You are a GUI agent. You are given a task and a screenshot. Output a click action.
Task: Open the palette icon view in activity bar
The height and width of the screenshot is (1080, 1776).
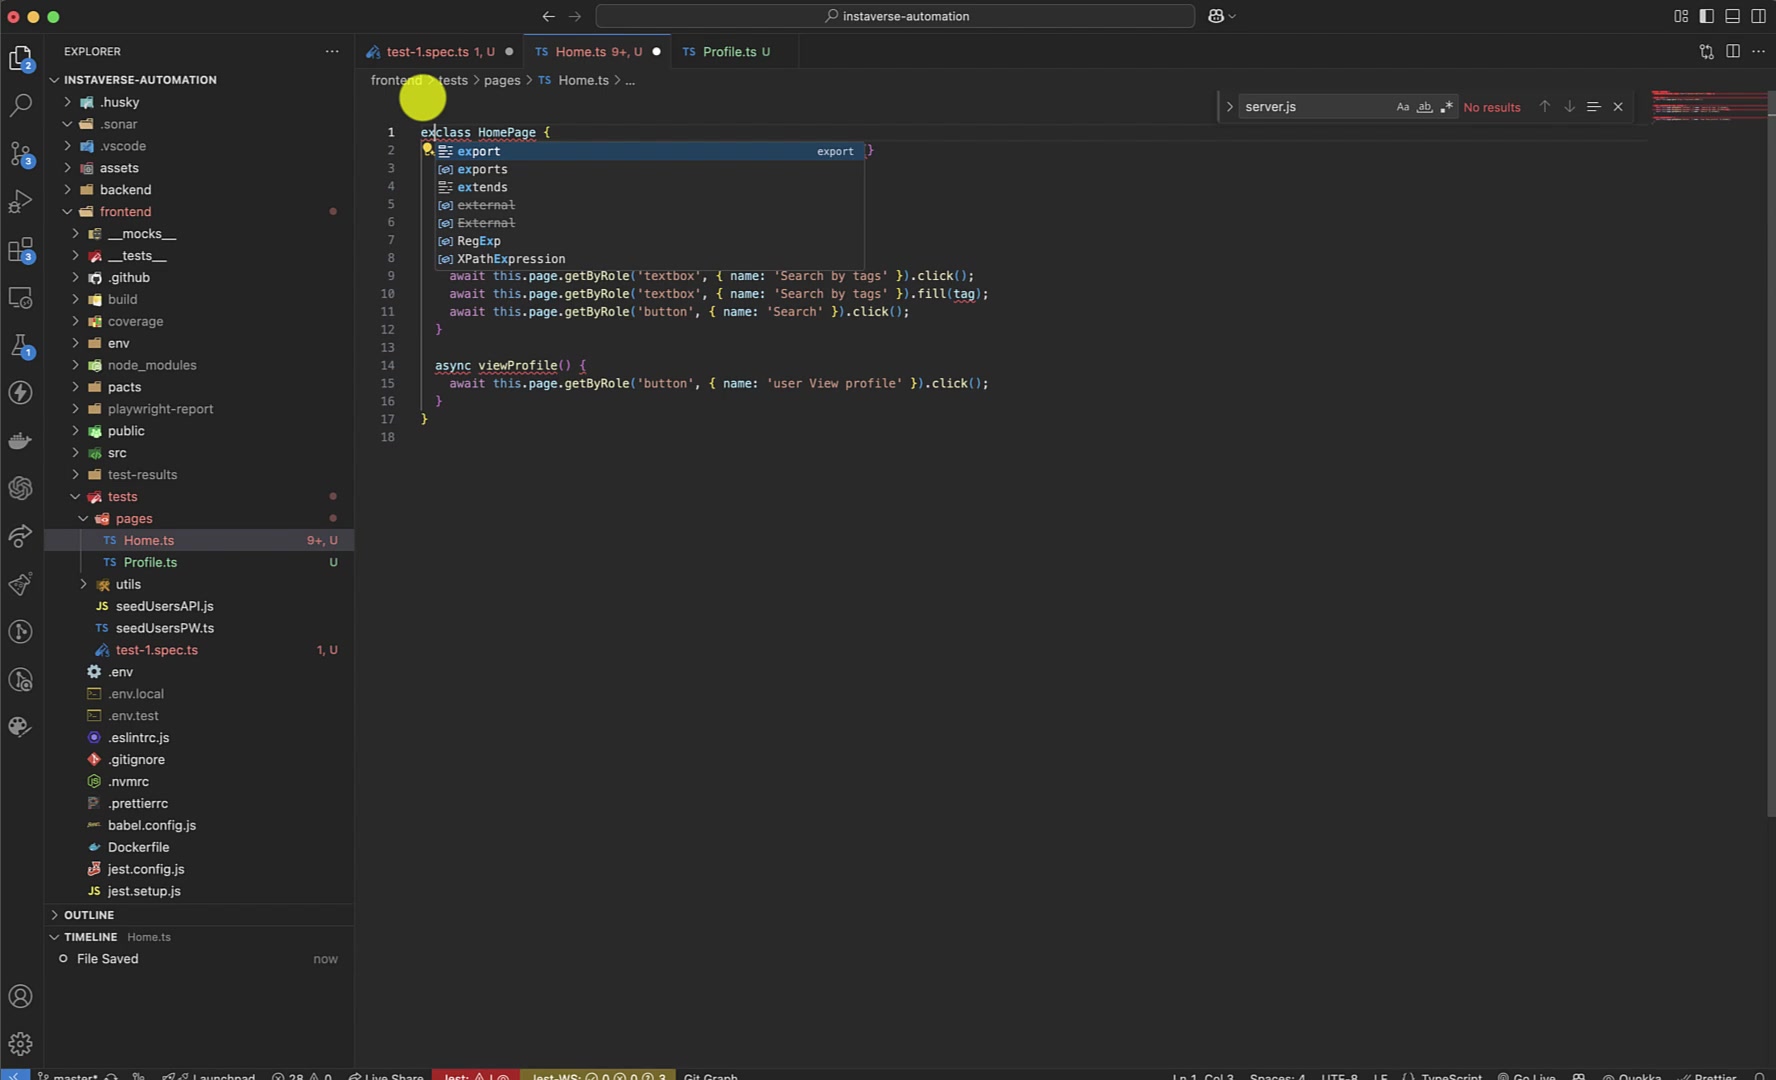pyautogui.click(x=20, y=727)
